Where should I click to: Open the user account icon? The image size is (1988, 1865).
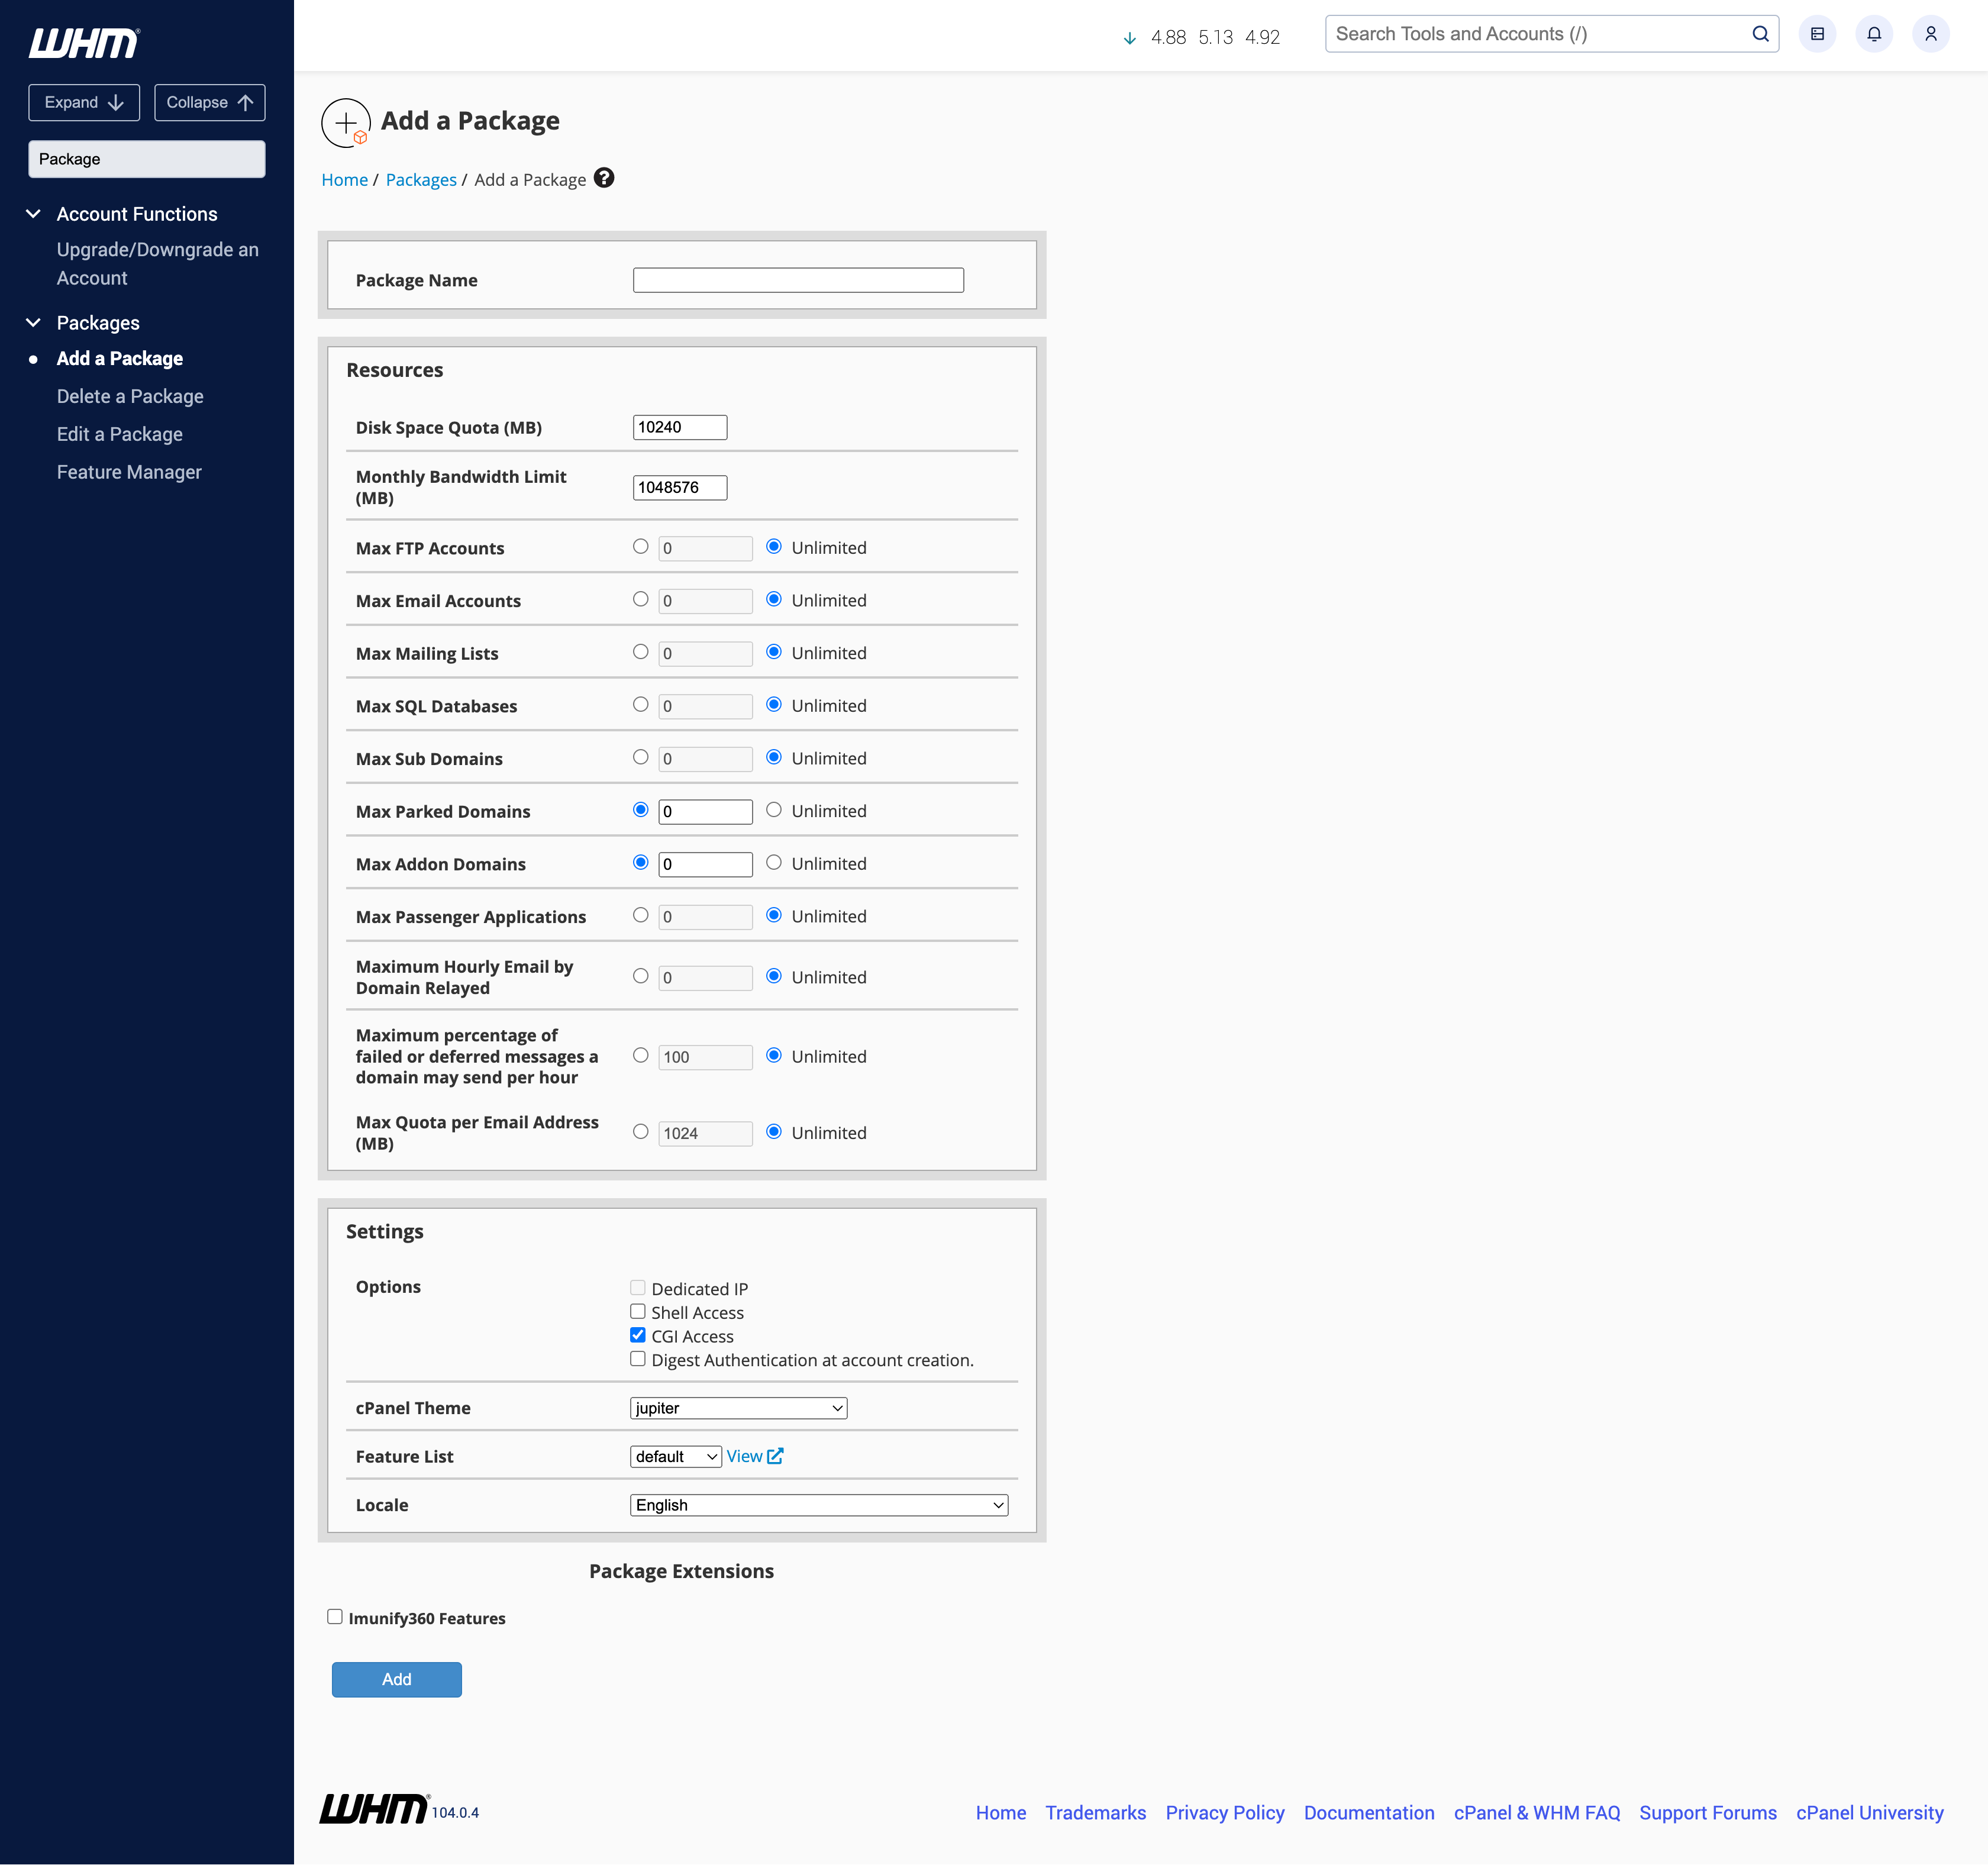click(1930, 34)
